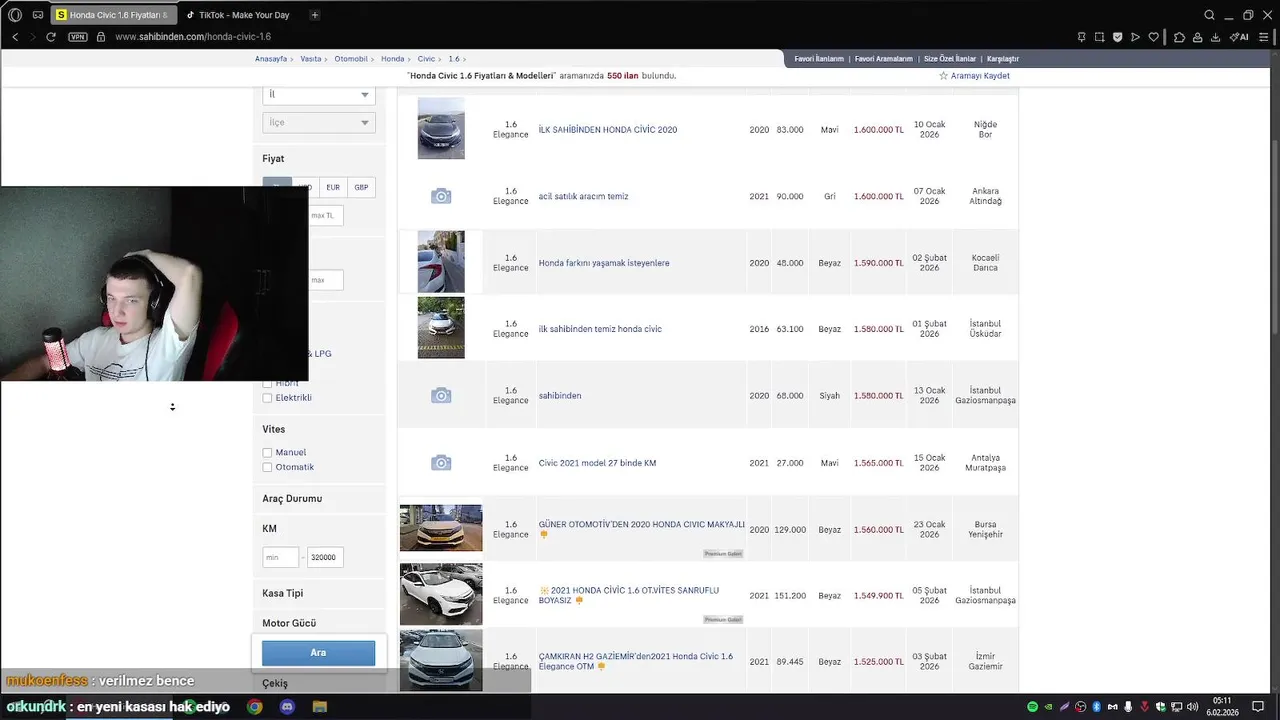
Task: Click KM max field showing 320000
Action: (x=325, y=557)
